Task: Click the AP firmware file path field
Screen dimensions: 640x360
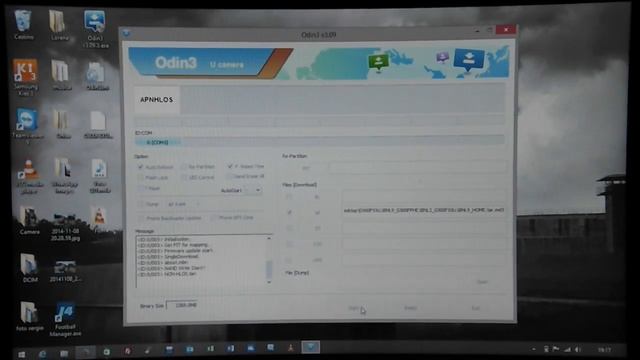Action: coord(424,210)
